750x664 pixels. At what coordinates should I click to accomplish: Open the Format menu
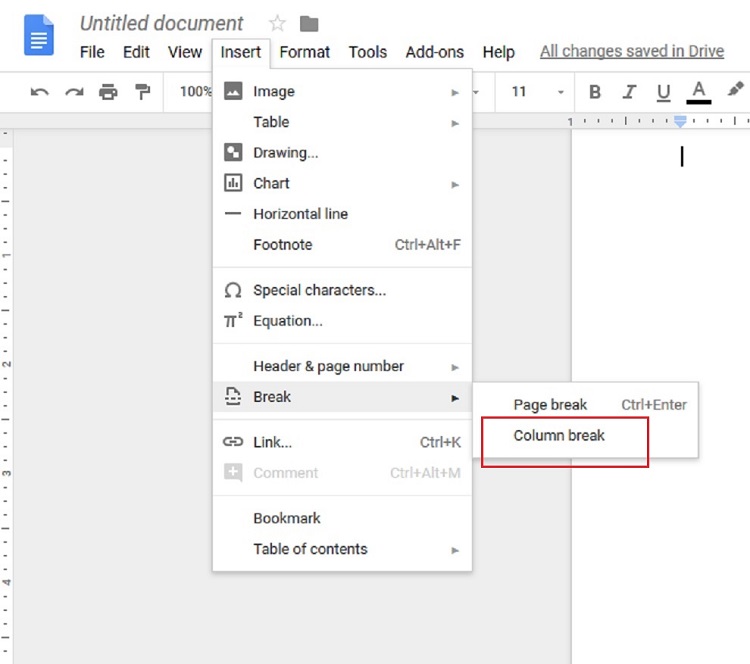coord(304,52)
